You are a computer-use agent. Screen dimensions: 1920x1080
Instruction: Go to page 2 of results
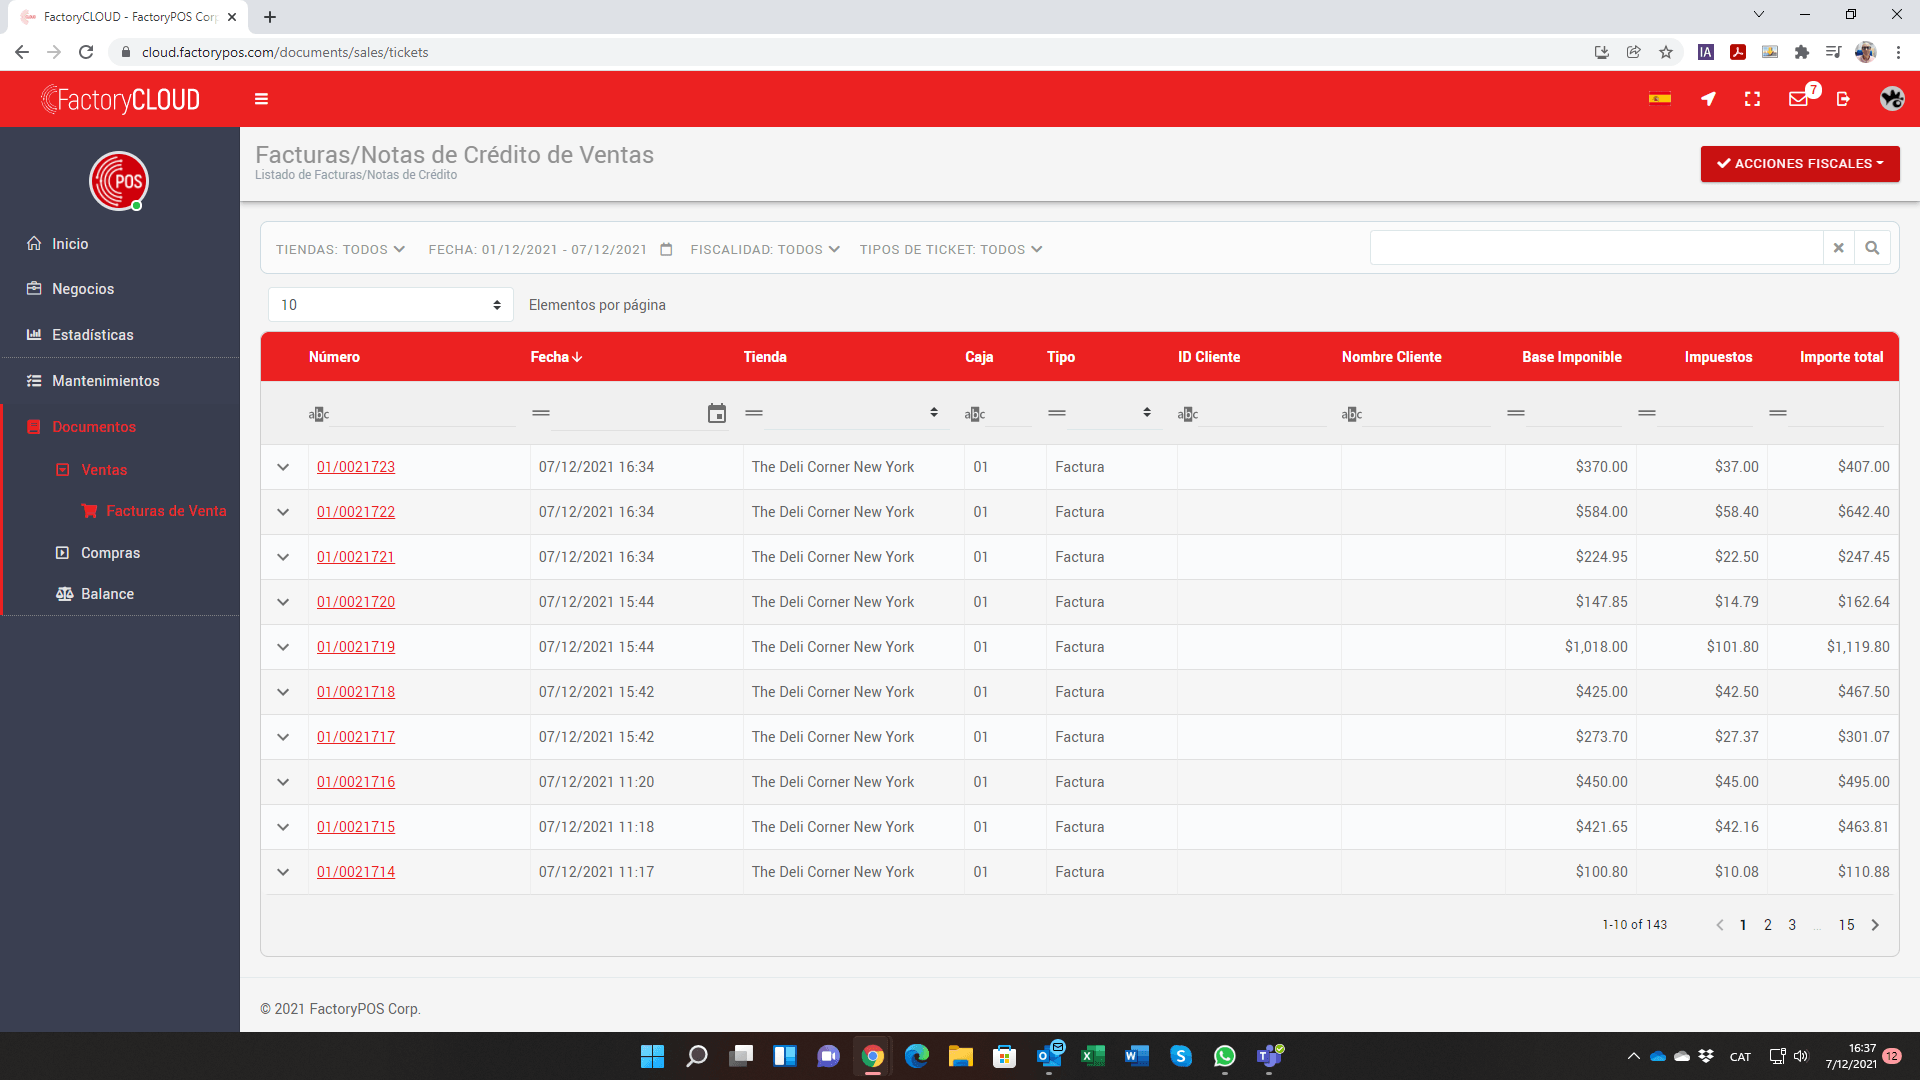click(x=1768, y=925)
